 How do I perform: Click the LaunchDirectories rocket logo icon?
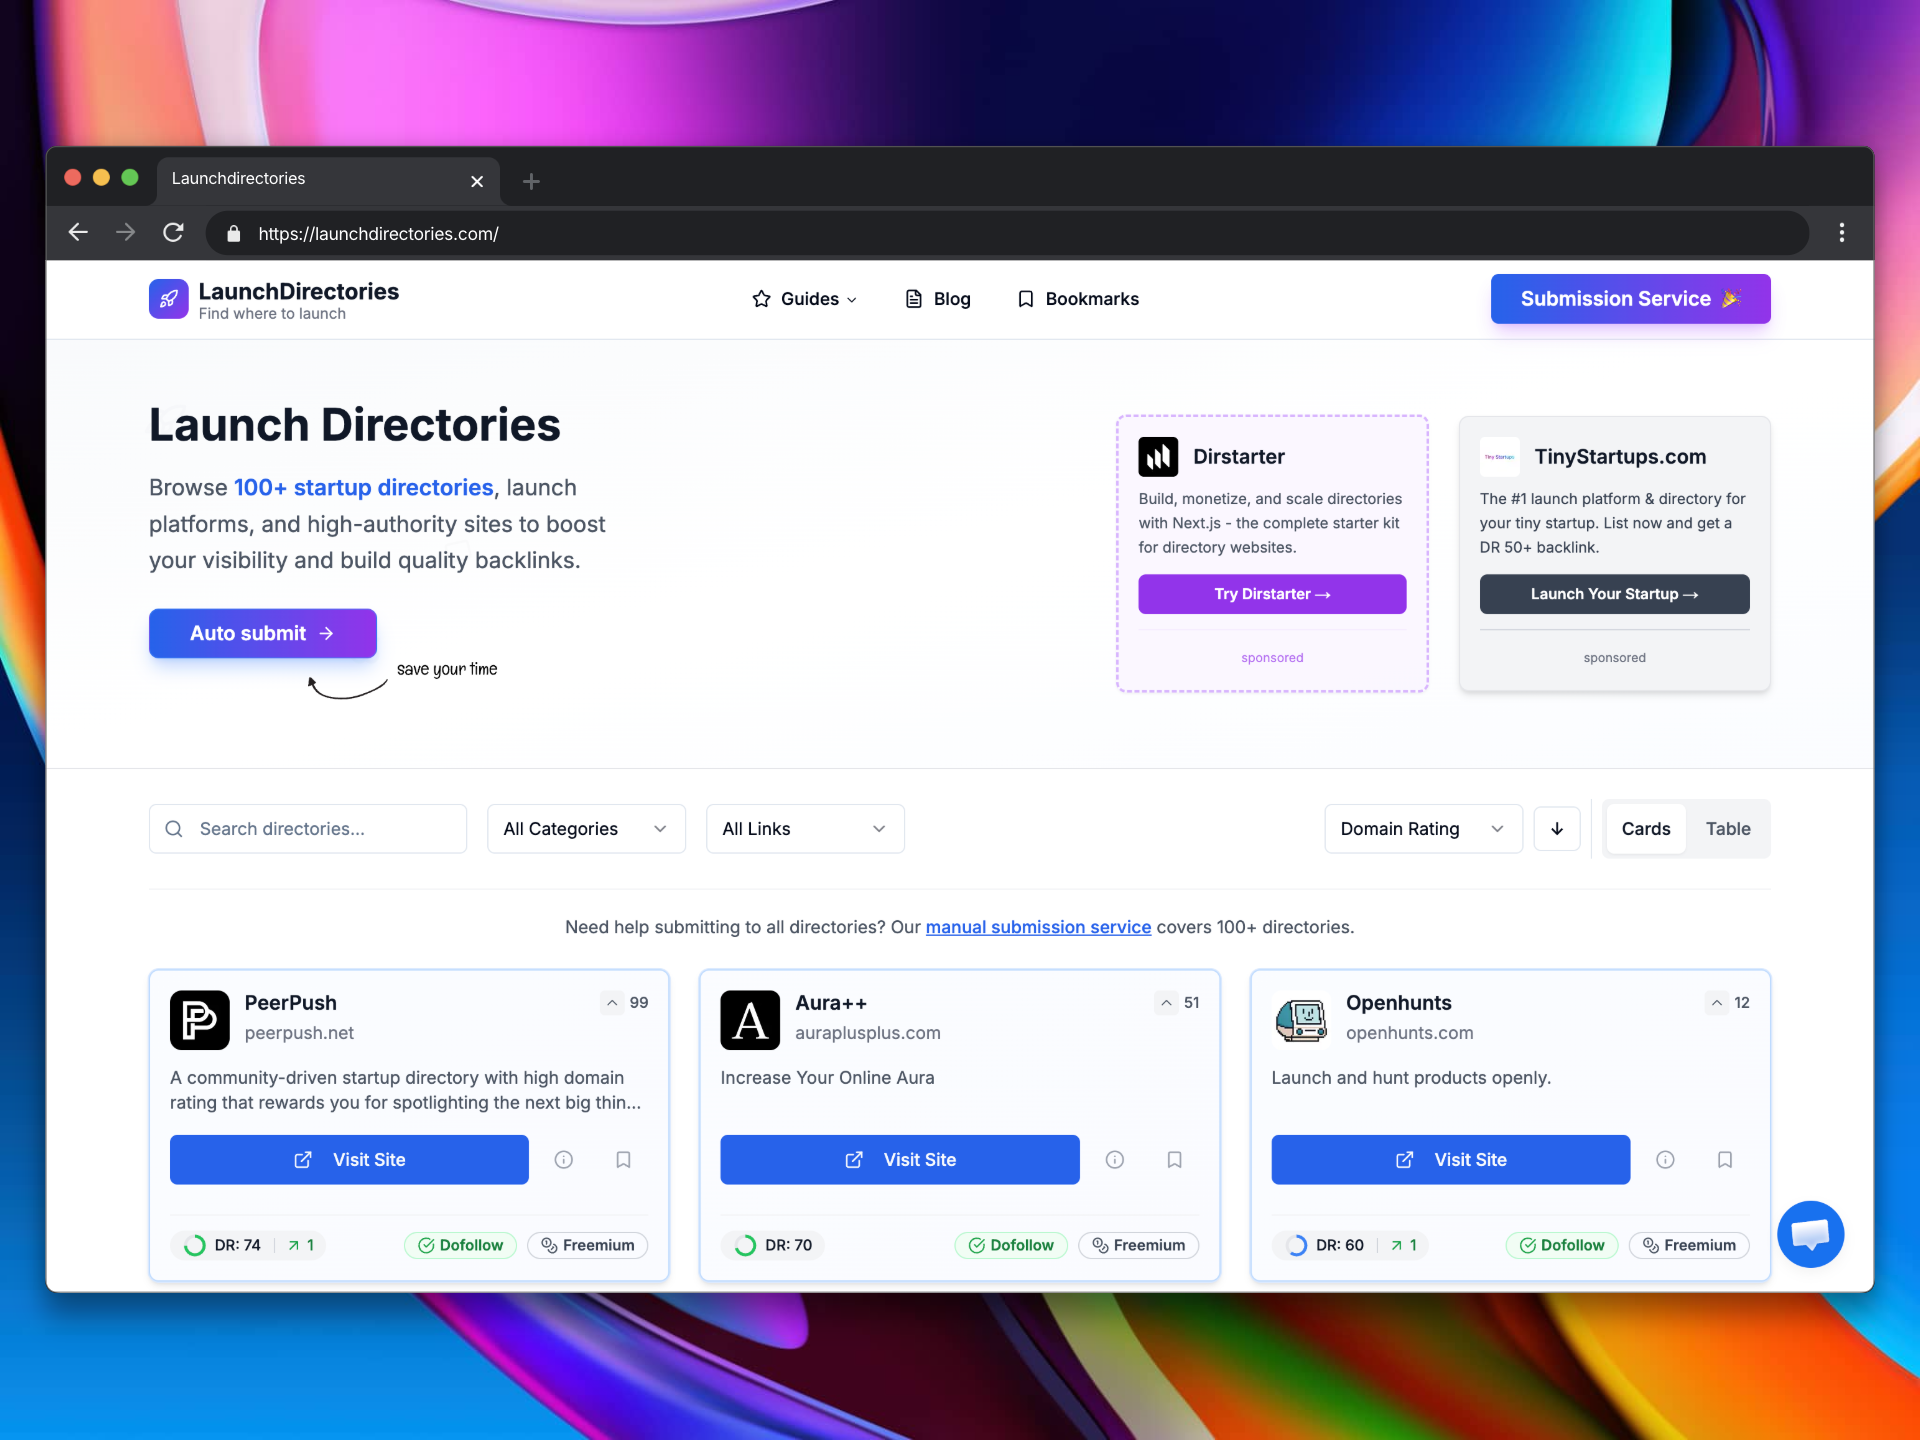168,299
